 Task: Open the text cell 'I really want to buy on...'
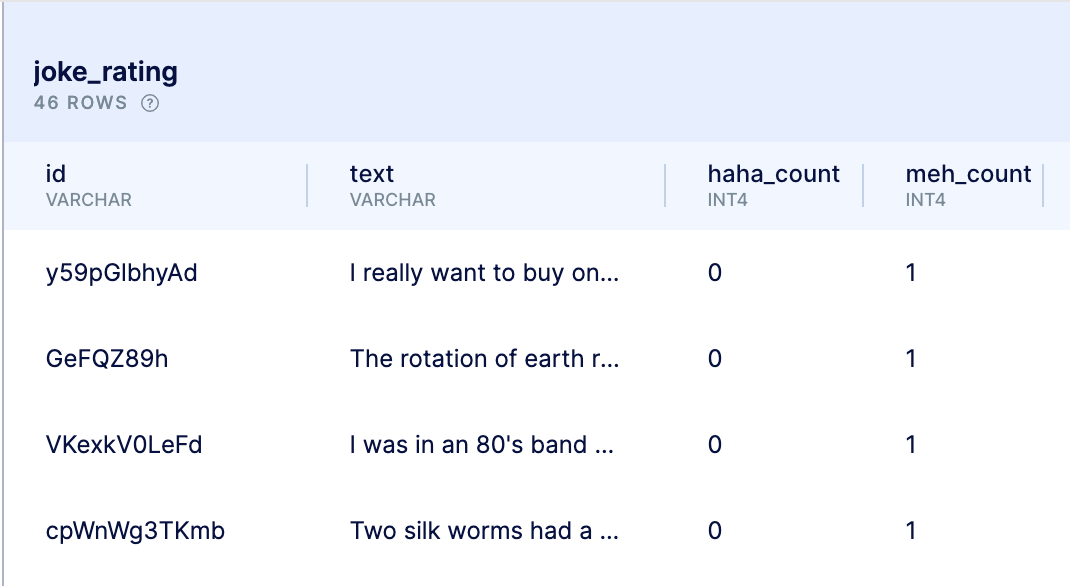click(485, 273)
